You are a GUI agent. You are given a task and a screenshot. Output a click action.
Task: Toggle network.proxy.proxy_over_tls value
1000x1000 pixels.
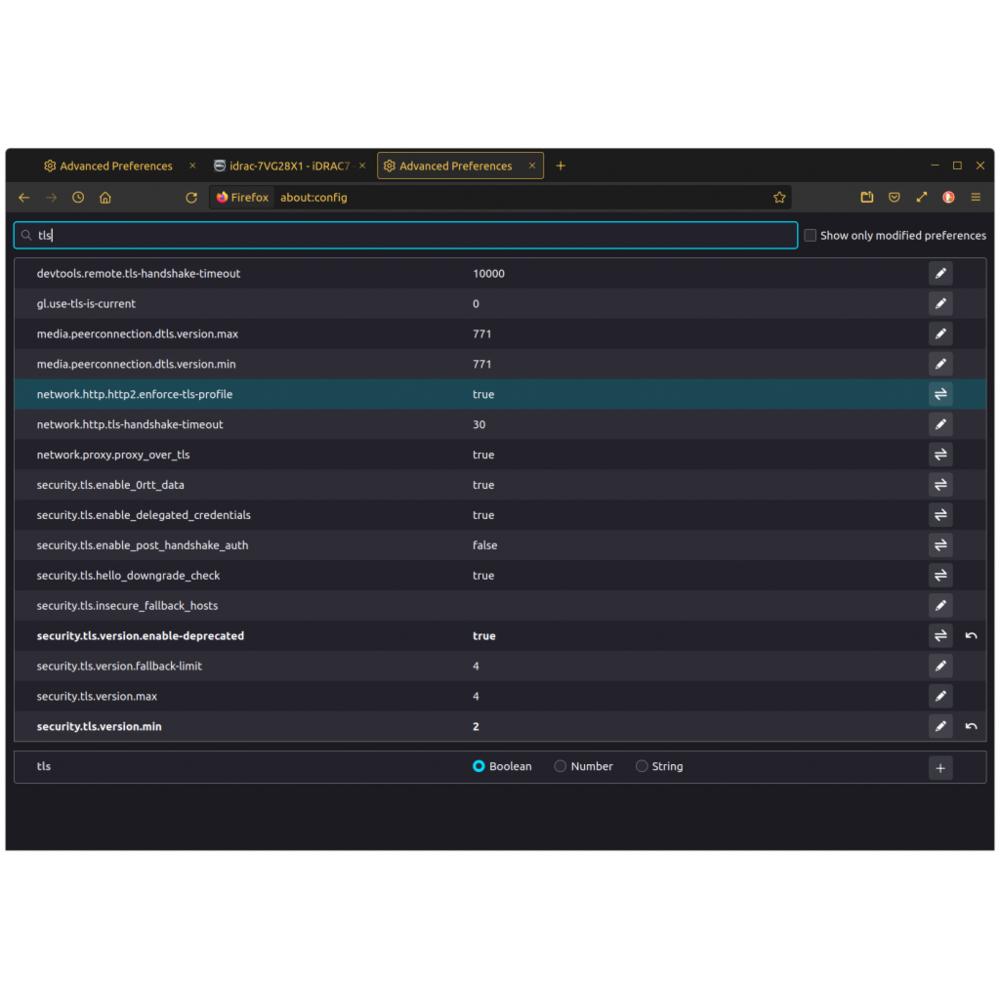click(940, 455)
